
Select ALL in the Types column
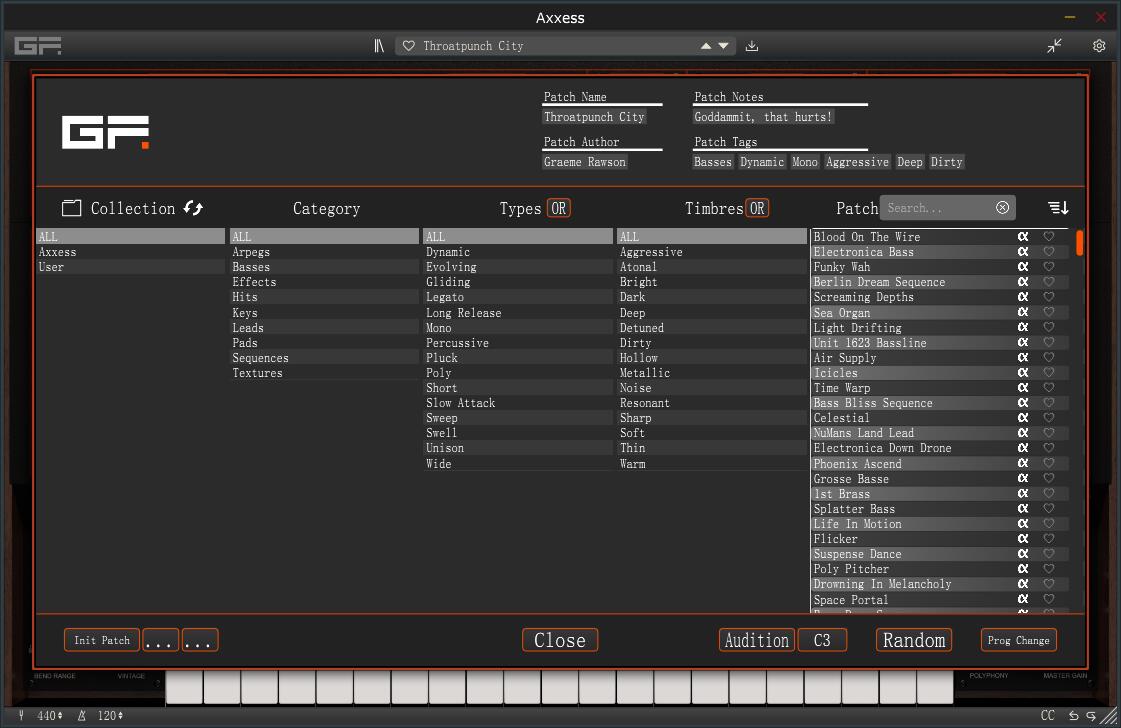click(518, 237)
